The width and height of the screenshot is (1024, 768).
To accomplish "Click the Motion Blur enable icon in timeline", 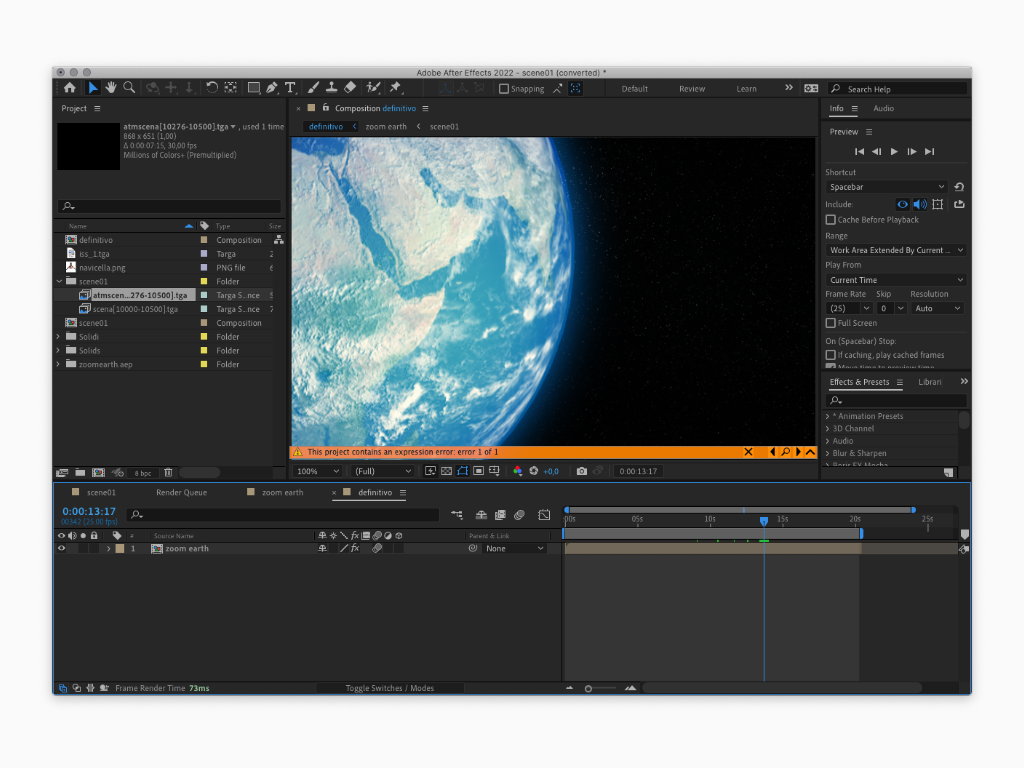I will [519, 515].
